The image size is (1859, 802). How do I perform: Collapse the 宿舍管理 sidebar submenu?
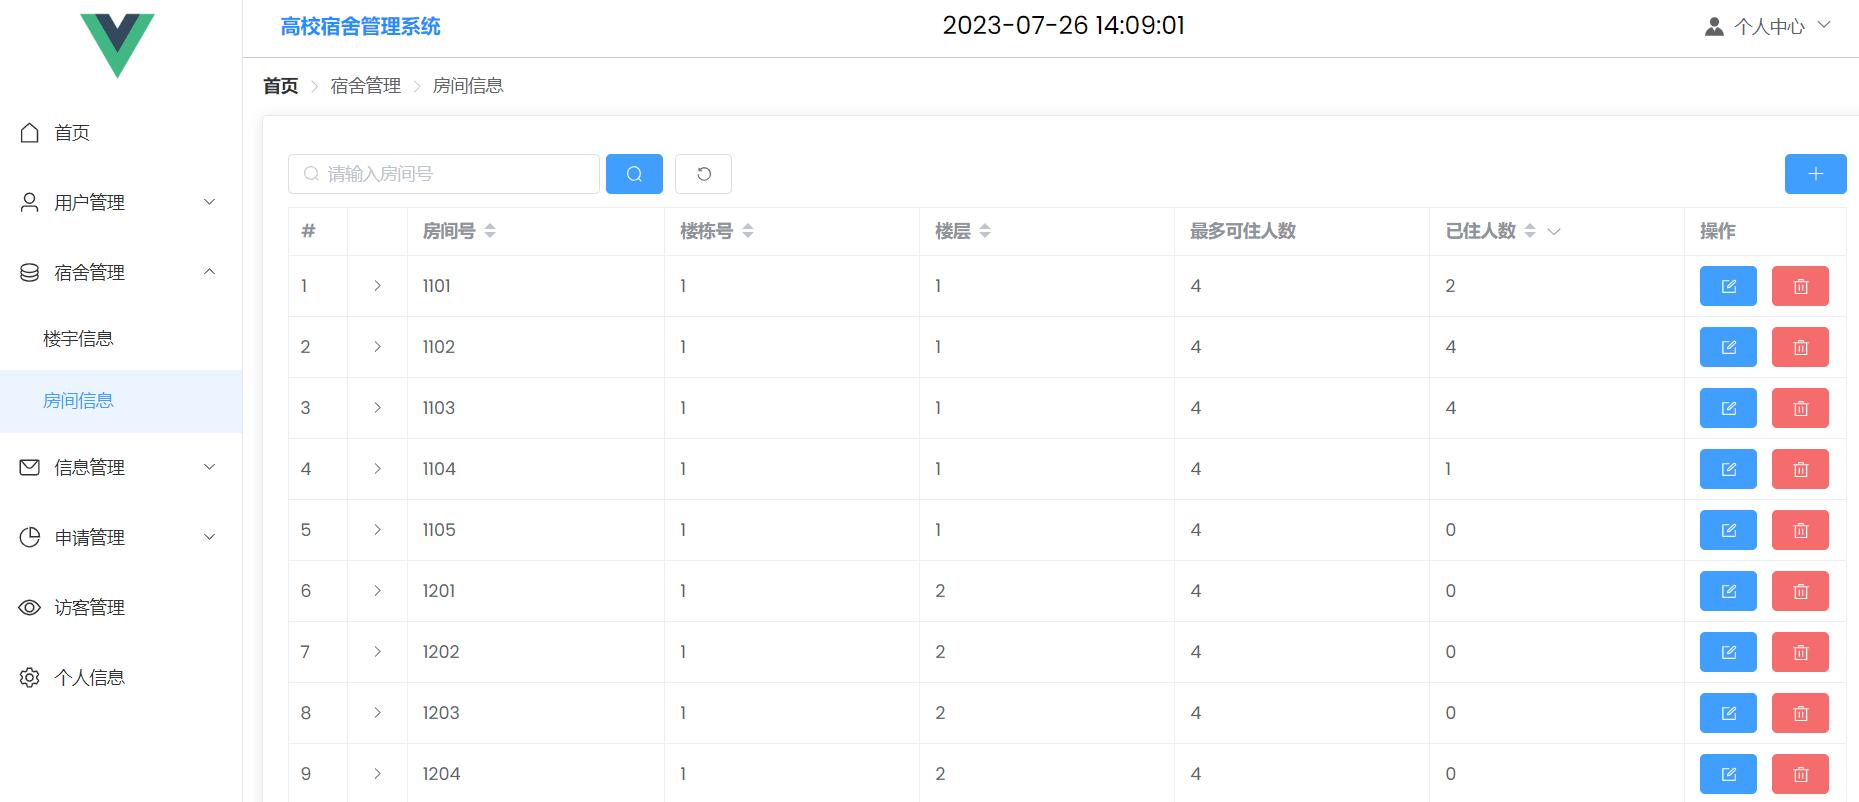coord(209,272)
